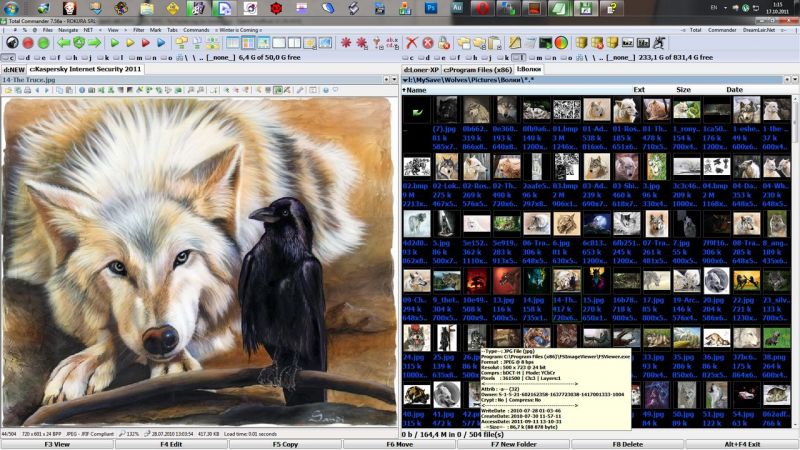Click the color wheel toolbar icon

tap(560, 43)
